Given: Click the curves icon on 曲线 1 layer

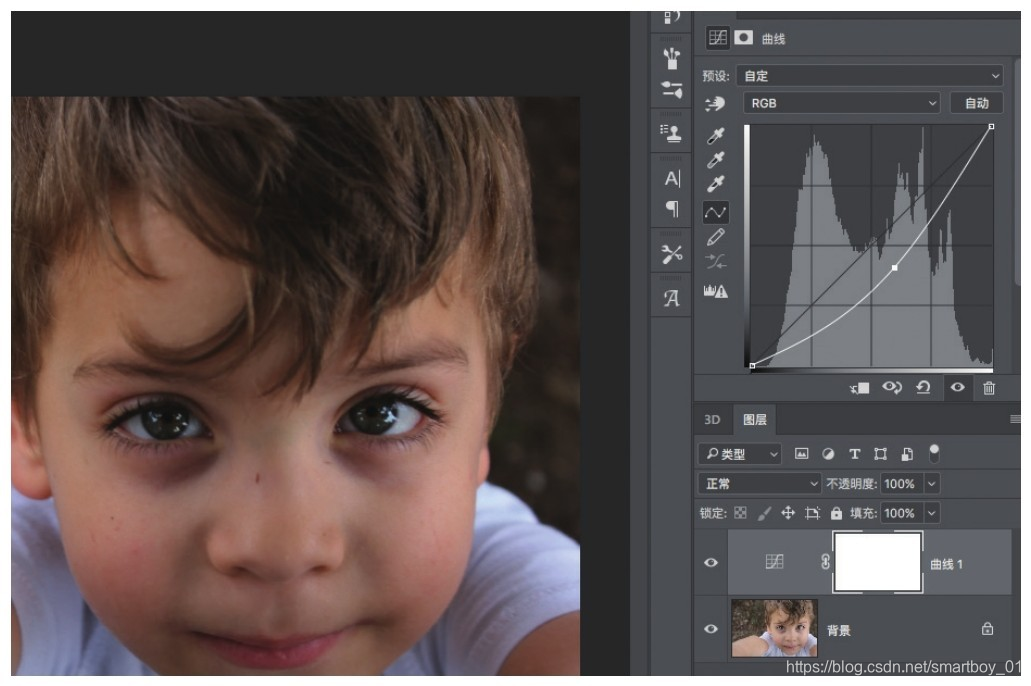Looking at the screenshot, I should tap(774, 562).
